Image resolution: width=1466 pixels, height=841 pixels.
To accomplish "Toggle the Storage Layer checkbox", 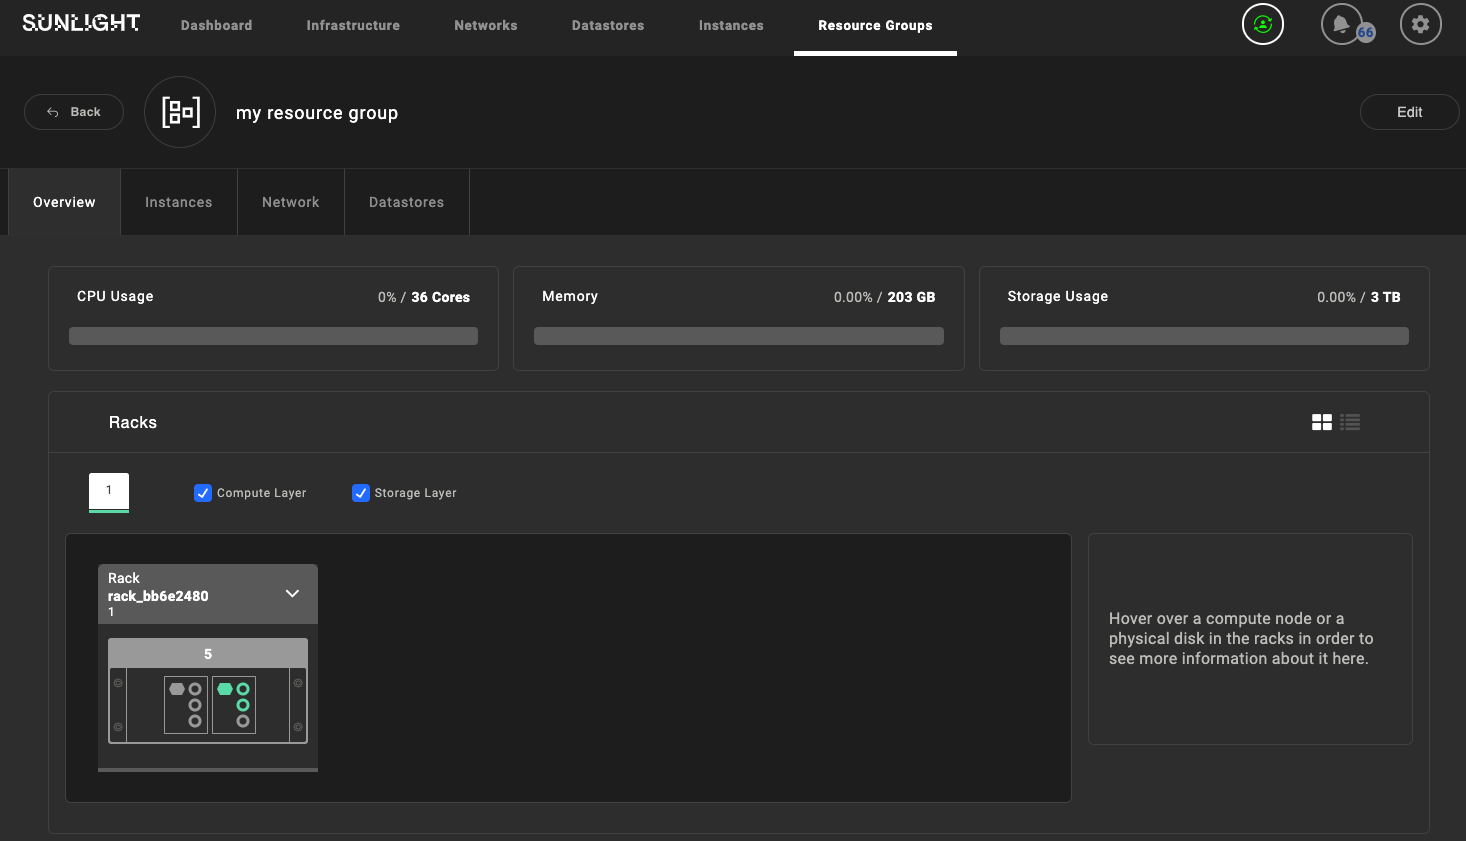I will (361, 493).
